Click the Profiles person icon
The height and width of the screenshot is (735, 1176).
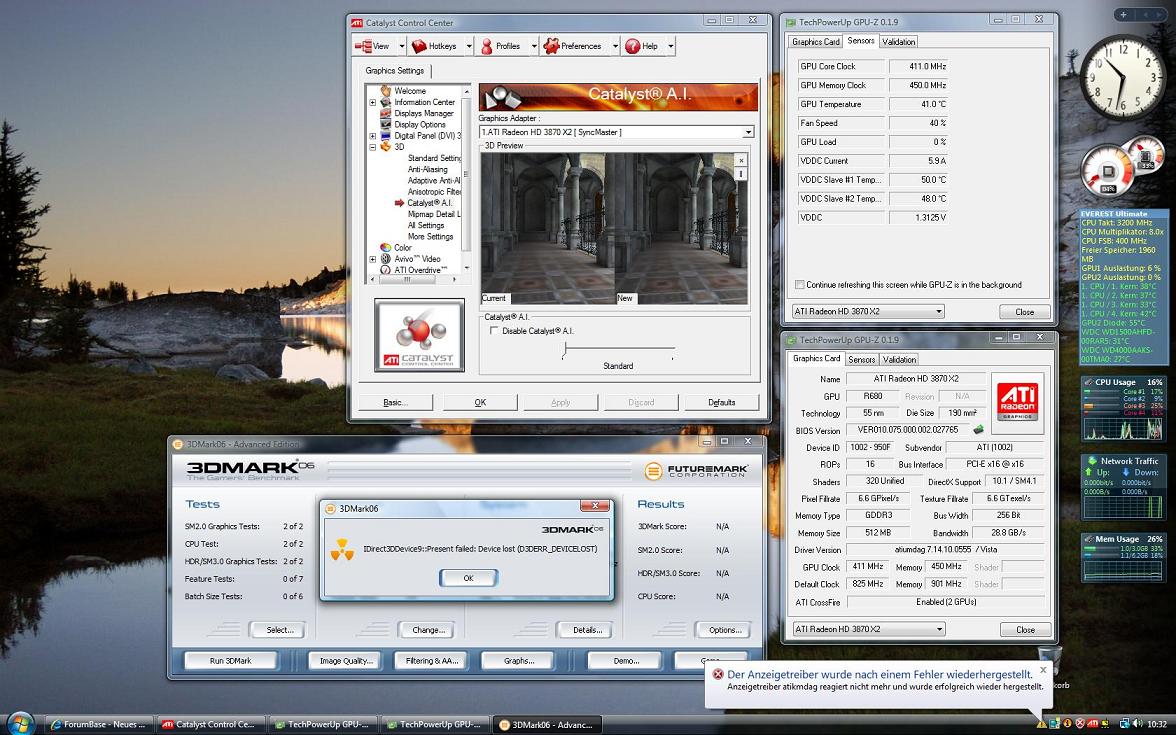click(487, 46)
